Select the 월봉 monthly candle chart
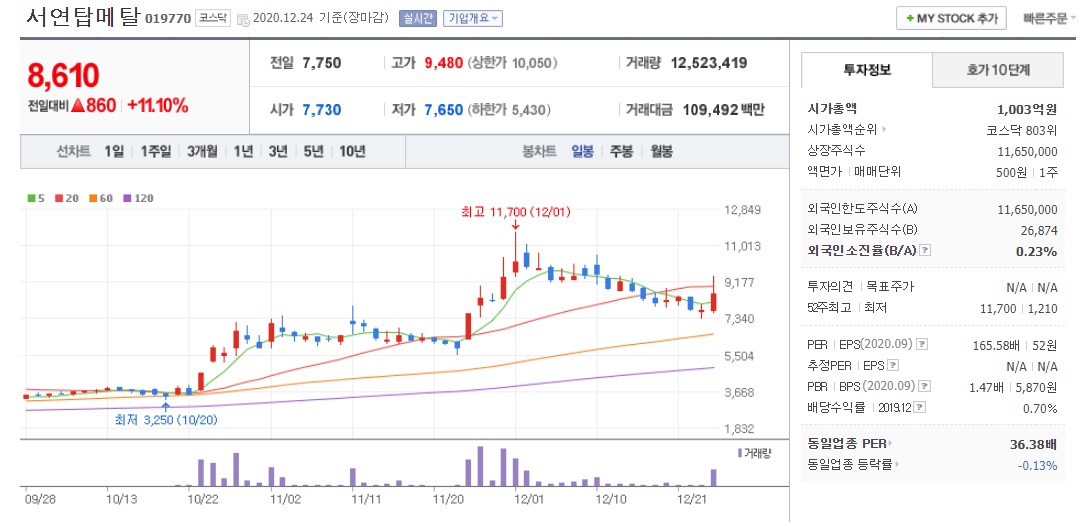Viewport: 1081px width, 522px height. click(661, 152)
